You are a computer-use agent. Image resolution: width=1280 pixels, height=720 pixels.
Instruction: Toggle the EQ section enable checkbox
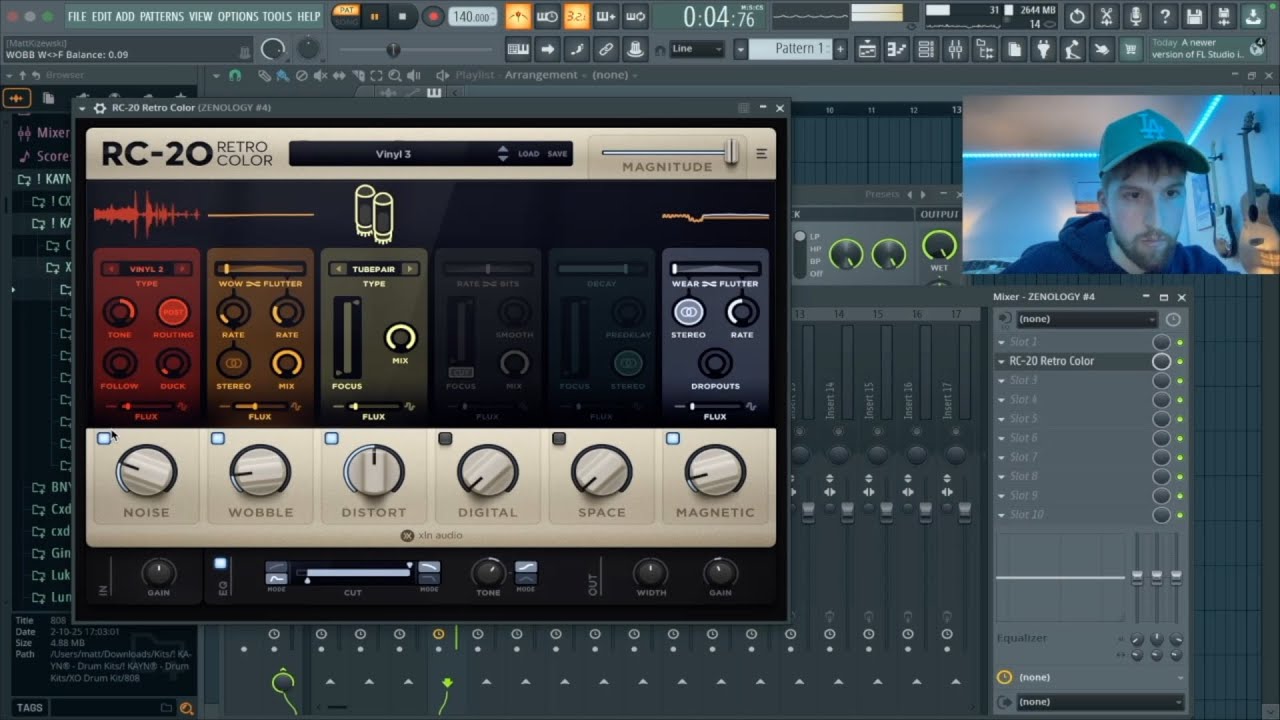click(x=221, y=564)
